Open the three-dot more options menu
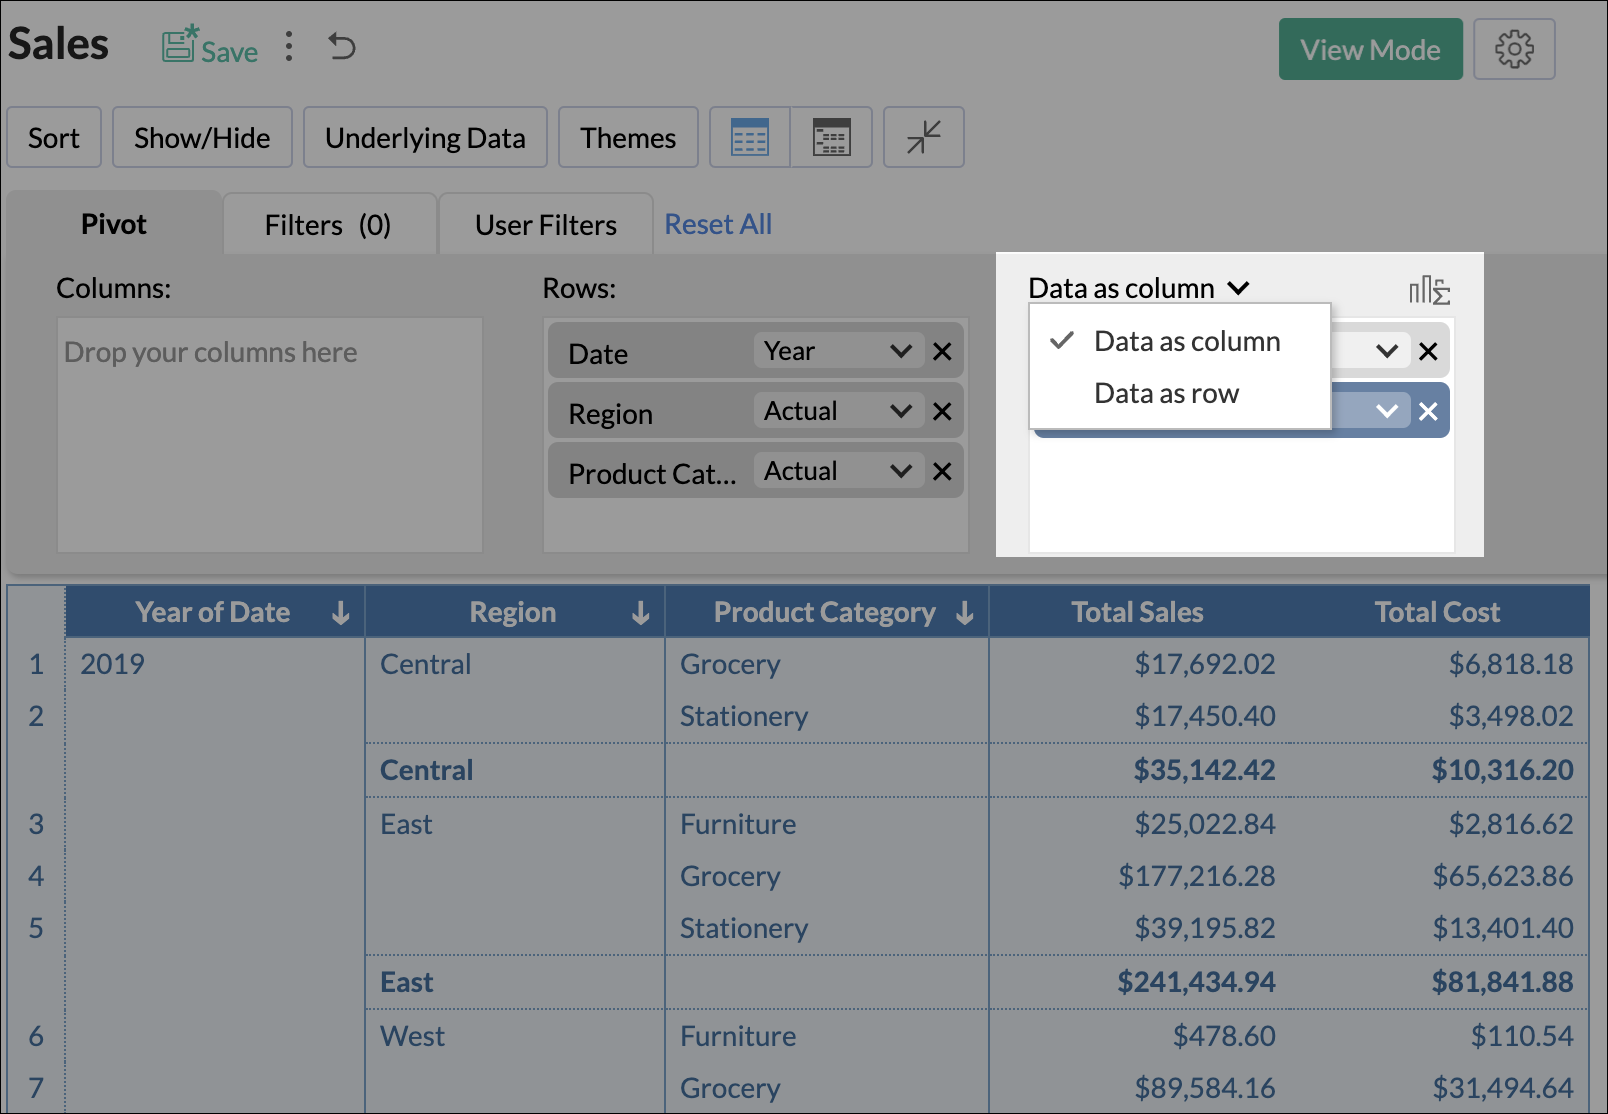Image resolution: width=1608 pixels, height=1114 pixels. click(289, 47)
